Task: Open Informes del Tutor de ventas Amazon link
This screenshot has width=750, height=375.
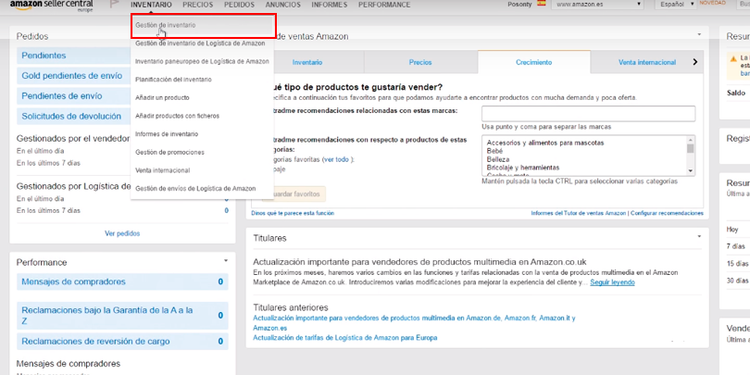Action: [x=578, y=213]
